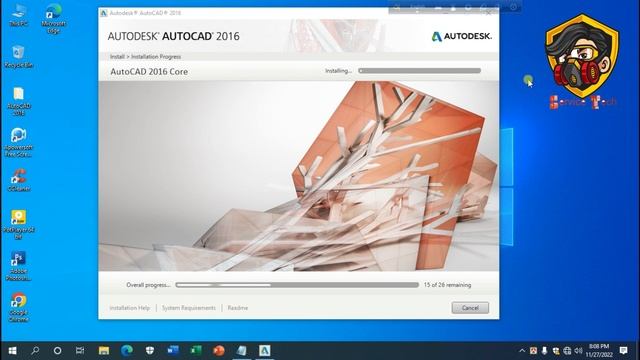
Task: Open Microsoft Edge from the taskbar
Action: coord(127,351)
